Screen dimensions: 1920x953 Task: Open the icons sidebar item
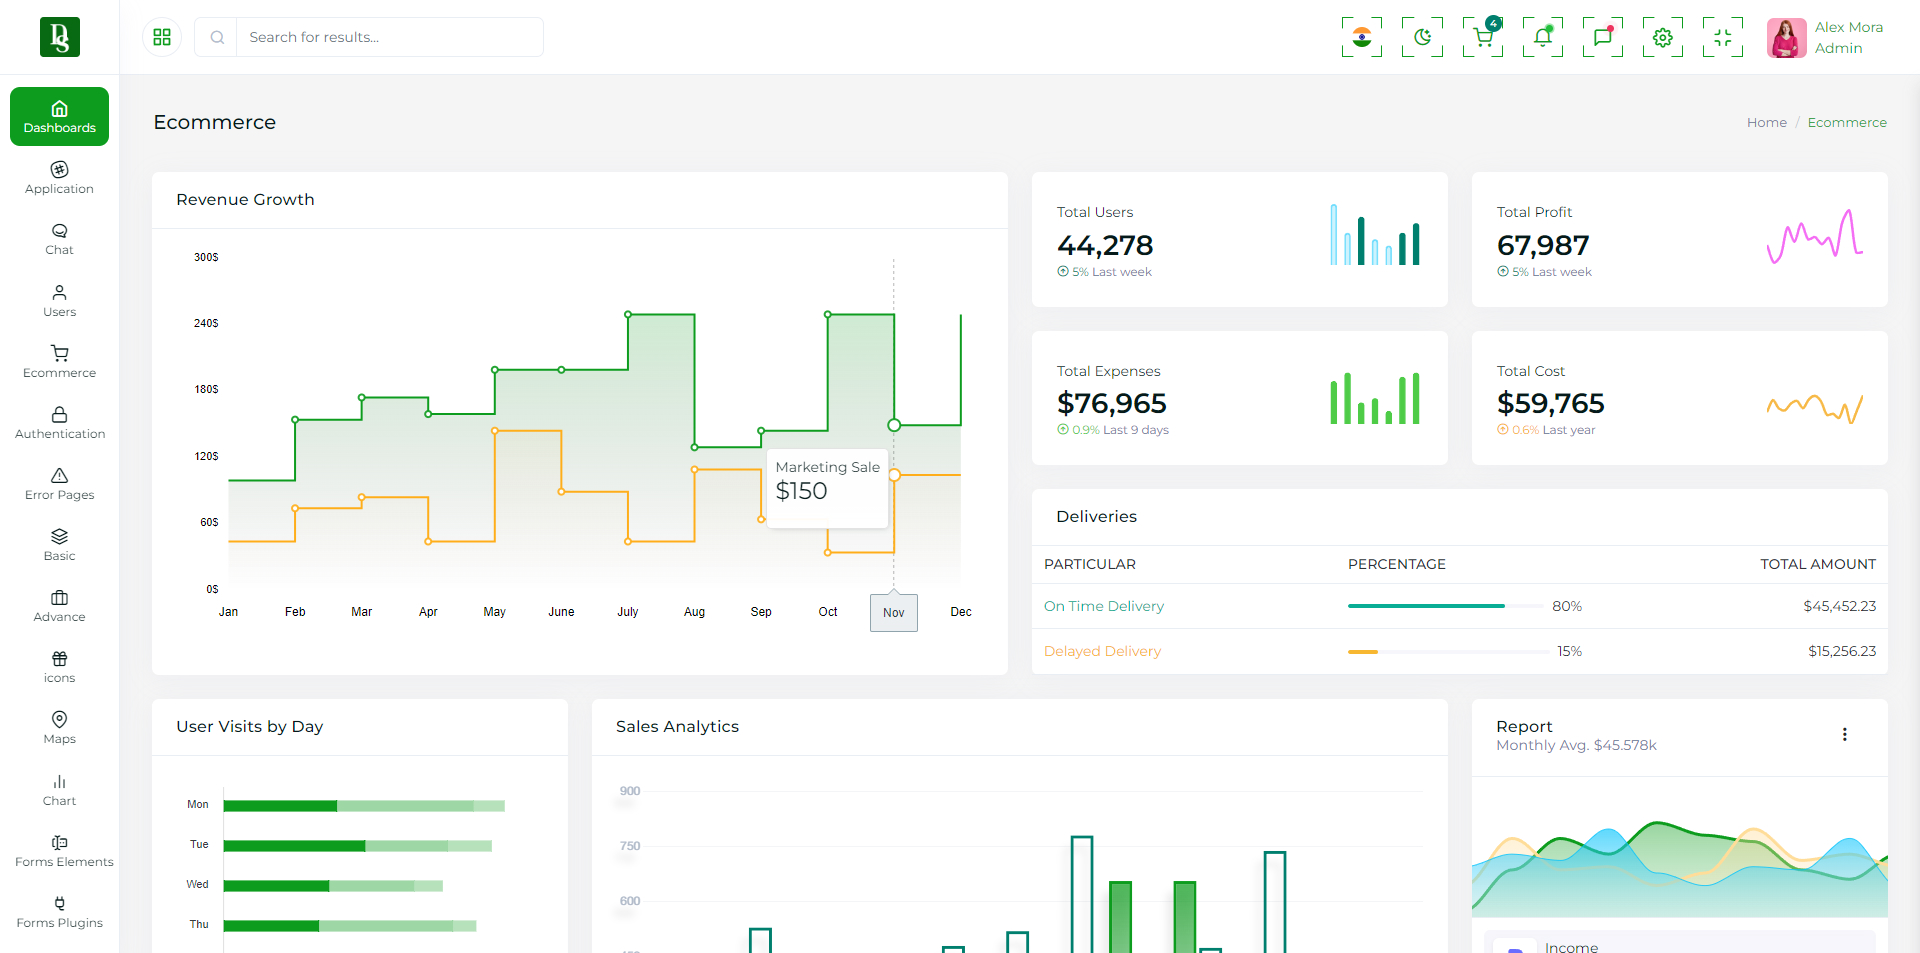point(60,666)
